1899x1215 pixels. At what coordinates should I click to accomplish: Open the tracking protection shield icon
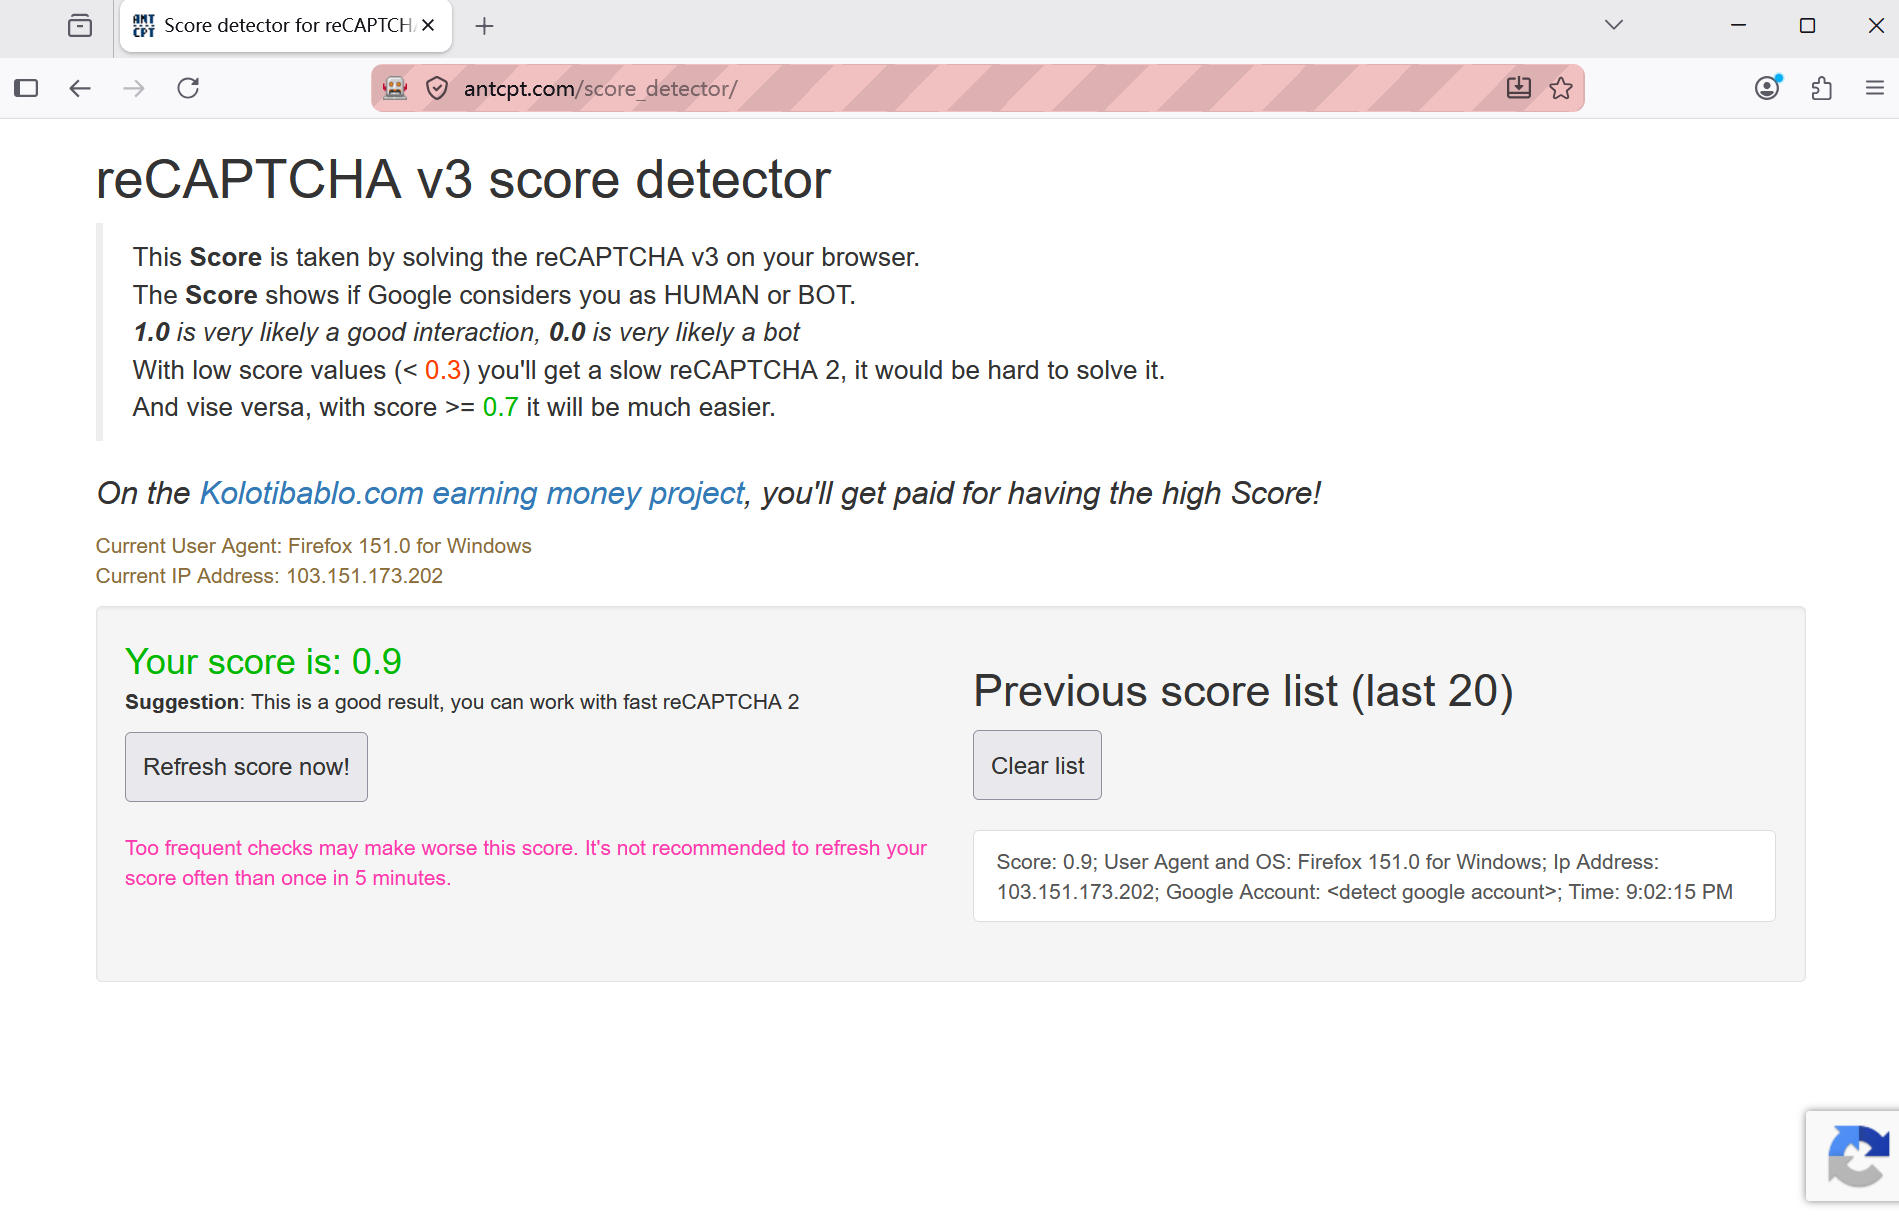437,88
